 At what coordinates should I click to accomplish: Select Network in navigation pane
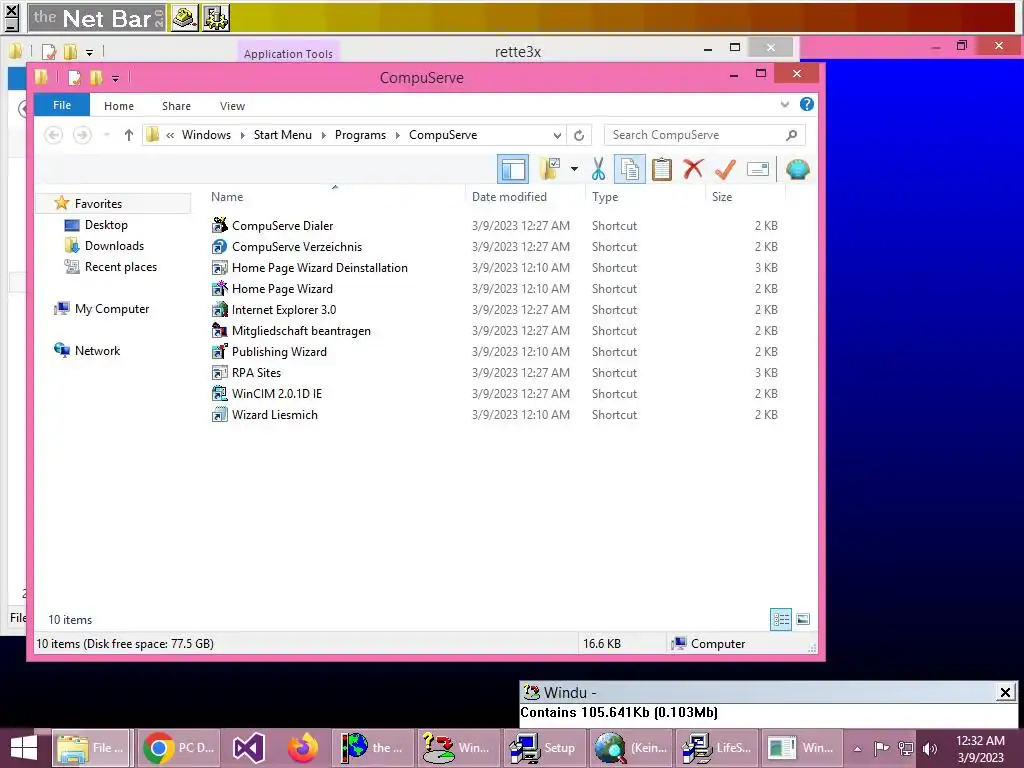pos(97,351)
